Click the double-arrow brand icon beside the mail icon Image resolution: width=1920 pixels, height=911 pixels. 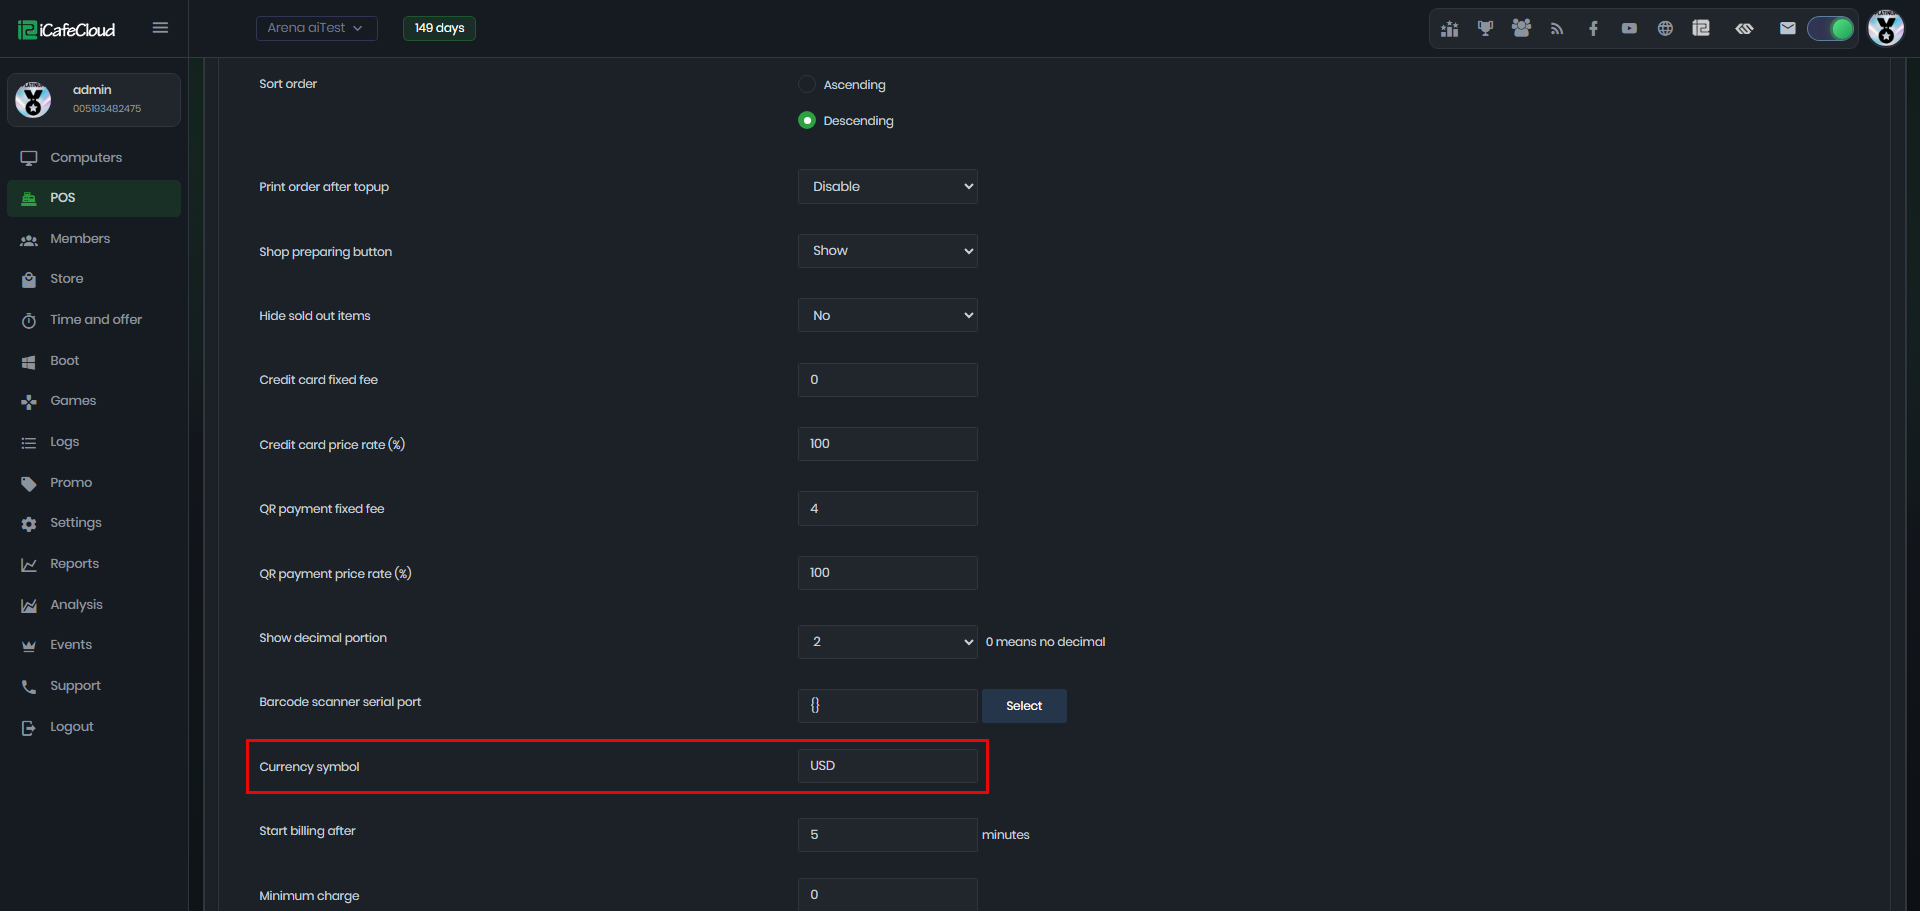(x=1744, y=29)
